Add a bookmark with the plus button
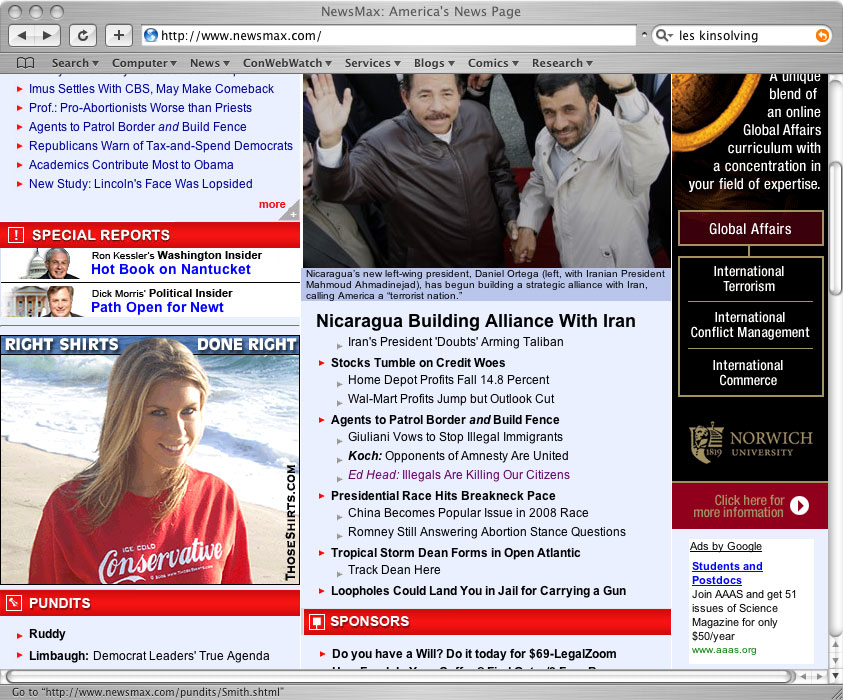This screenshot has width=843, height=700. (x=119, y=35)
